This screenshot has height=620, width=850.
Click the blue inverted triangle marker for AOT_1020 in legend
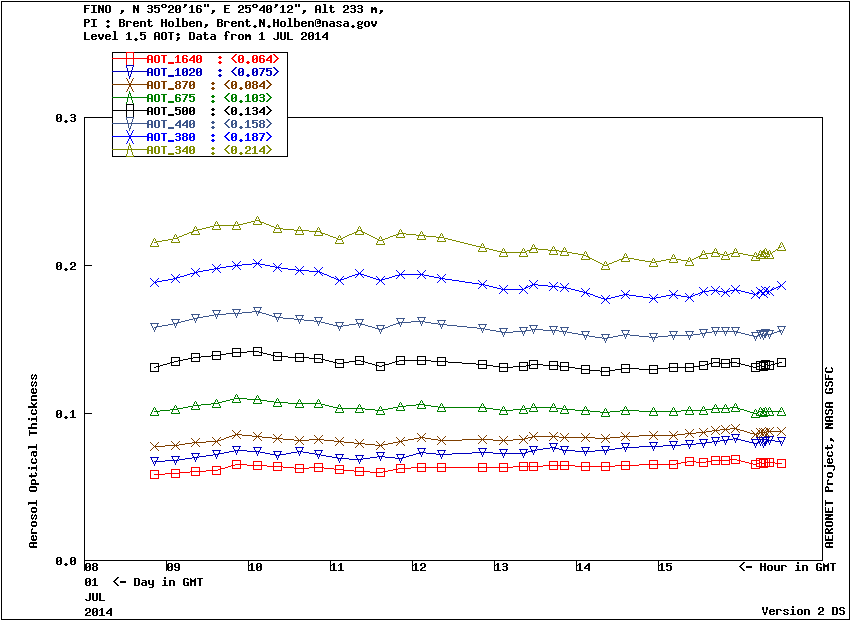click(129, 73)
